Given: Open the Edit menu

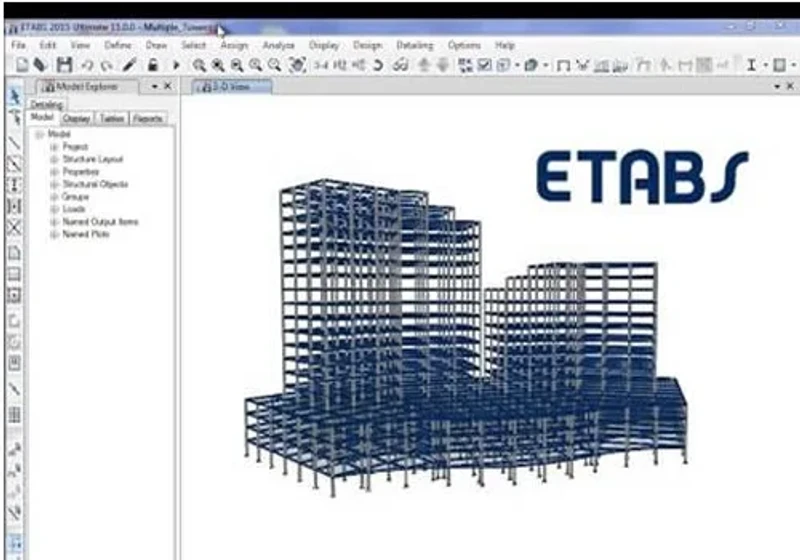Looking at the screenshot, I should (x=48, y=45).
